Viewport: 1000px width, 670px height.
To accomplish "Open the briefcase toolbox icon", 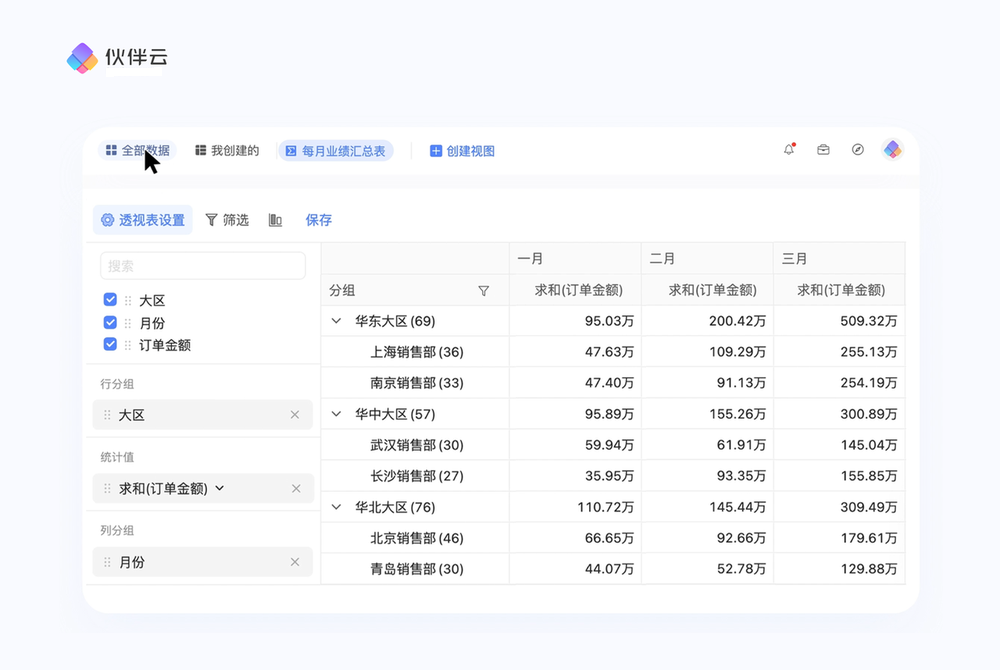I will pos(823,150).
